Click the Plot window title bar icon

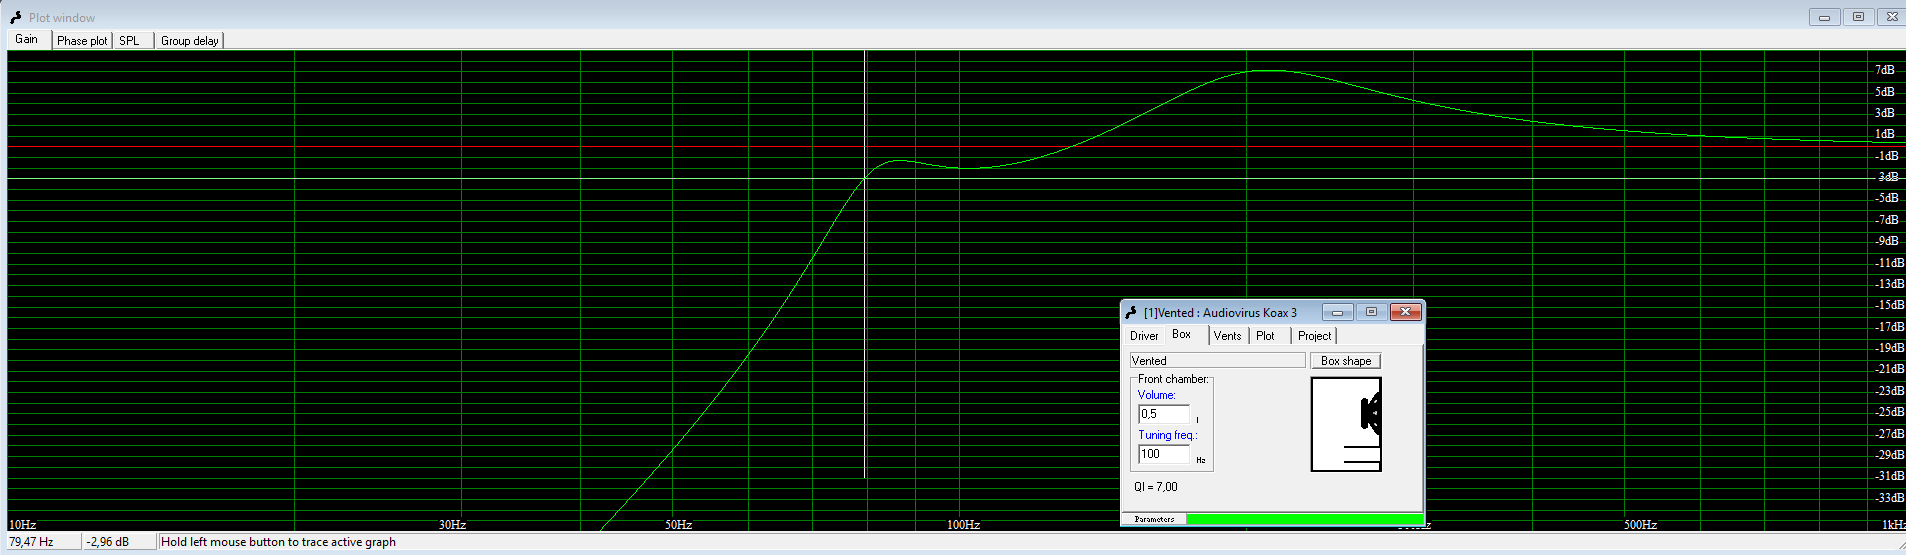click(15, 17)
